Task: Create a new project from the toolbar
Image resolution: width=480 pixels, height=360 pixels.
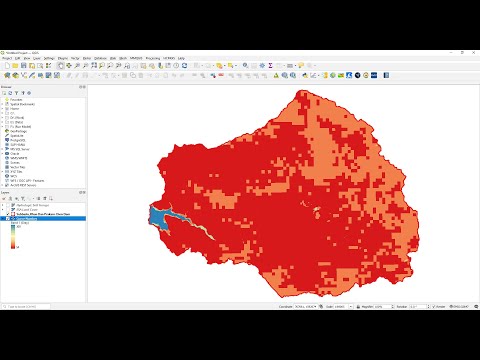Action: pos(7,66)
